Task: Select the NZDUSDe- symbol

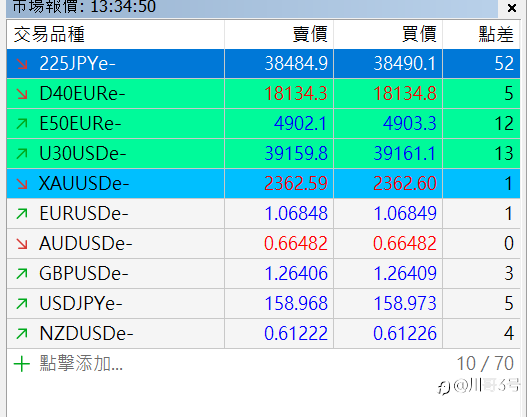Action: click(x=86, y=333)
